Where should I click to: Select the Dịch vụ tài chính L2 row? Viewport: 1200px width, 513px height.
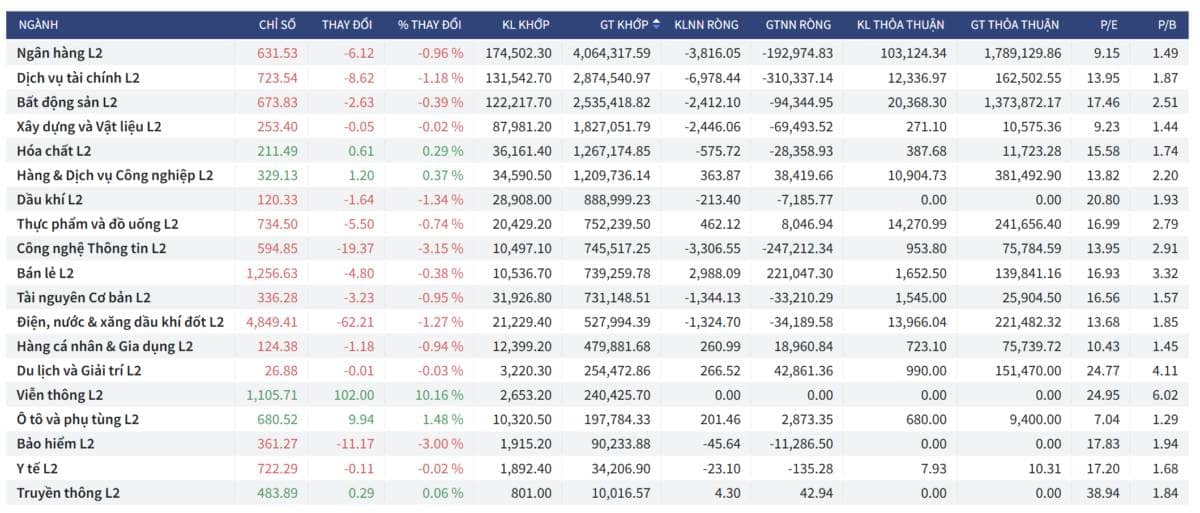[x=598, y=77]
